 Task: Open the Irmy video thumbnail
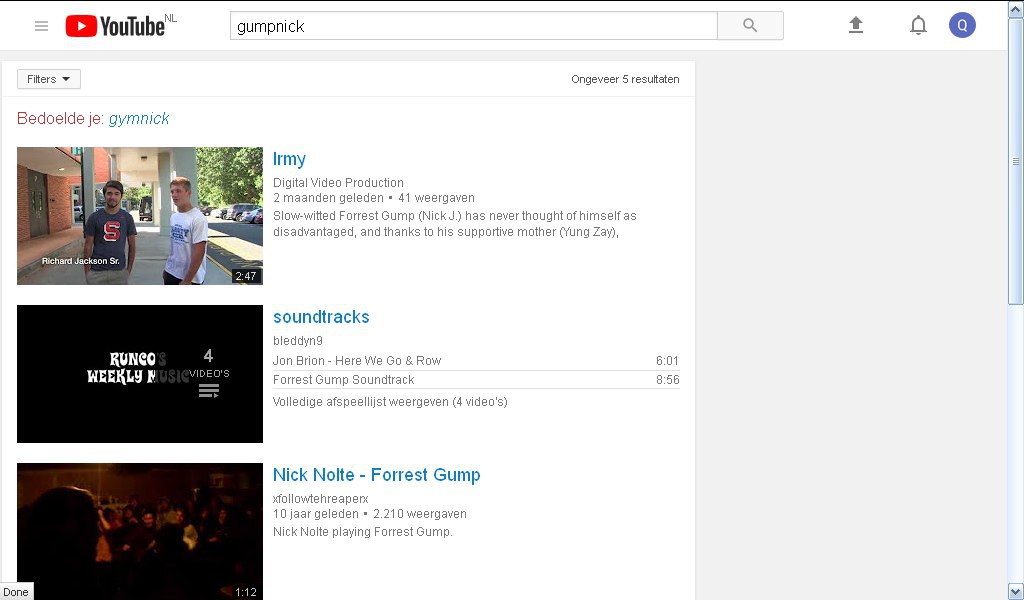[140, 215]
